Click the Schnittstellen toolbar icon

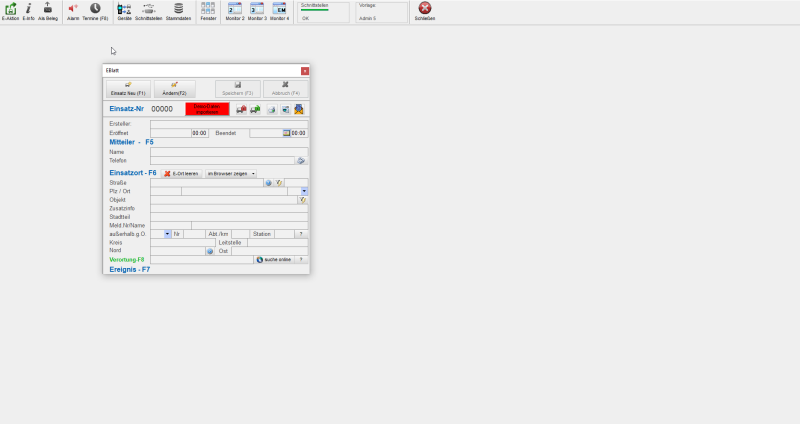148,8
